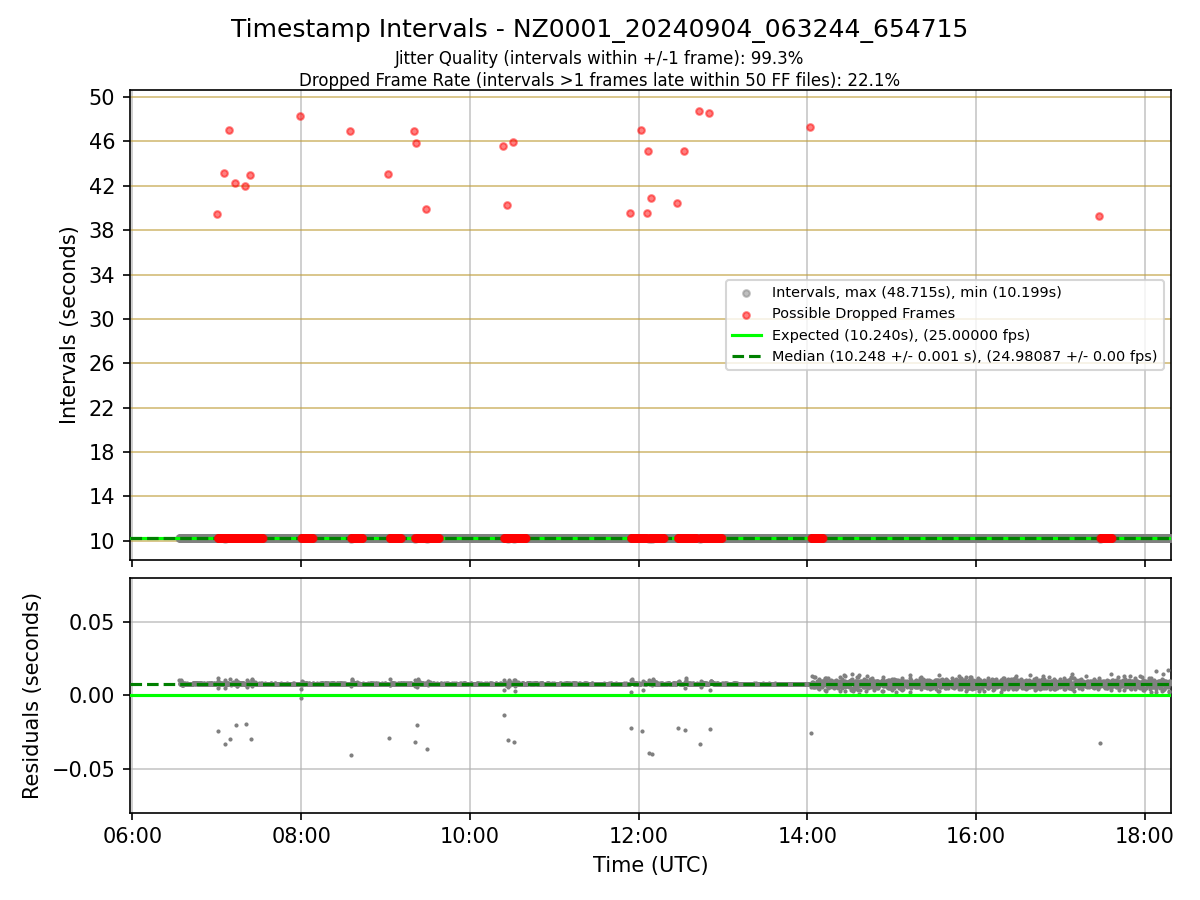Click the '06:00' time axis tick label
This screenshot has height=900, width=1200.
pos(132,834)
